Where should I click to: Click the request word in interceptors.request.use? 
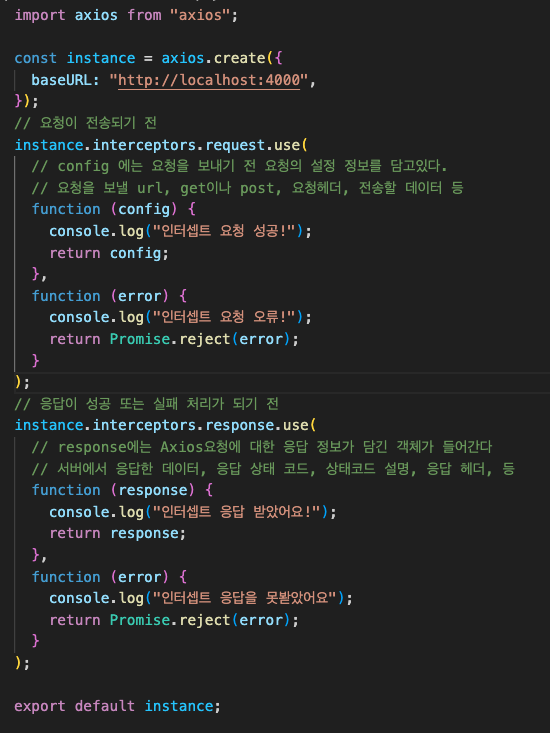click(235, 145)
